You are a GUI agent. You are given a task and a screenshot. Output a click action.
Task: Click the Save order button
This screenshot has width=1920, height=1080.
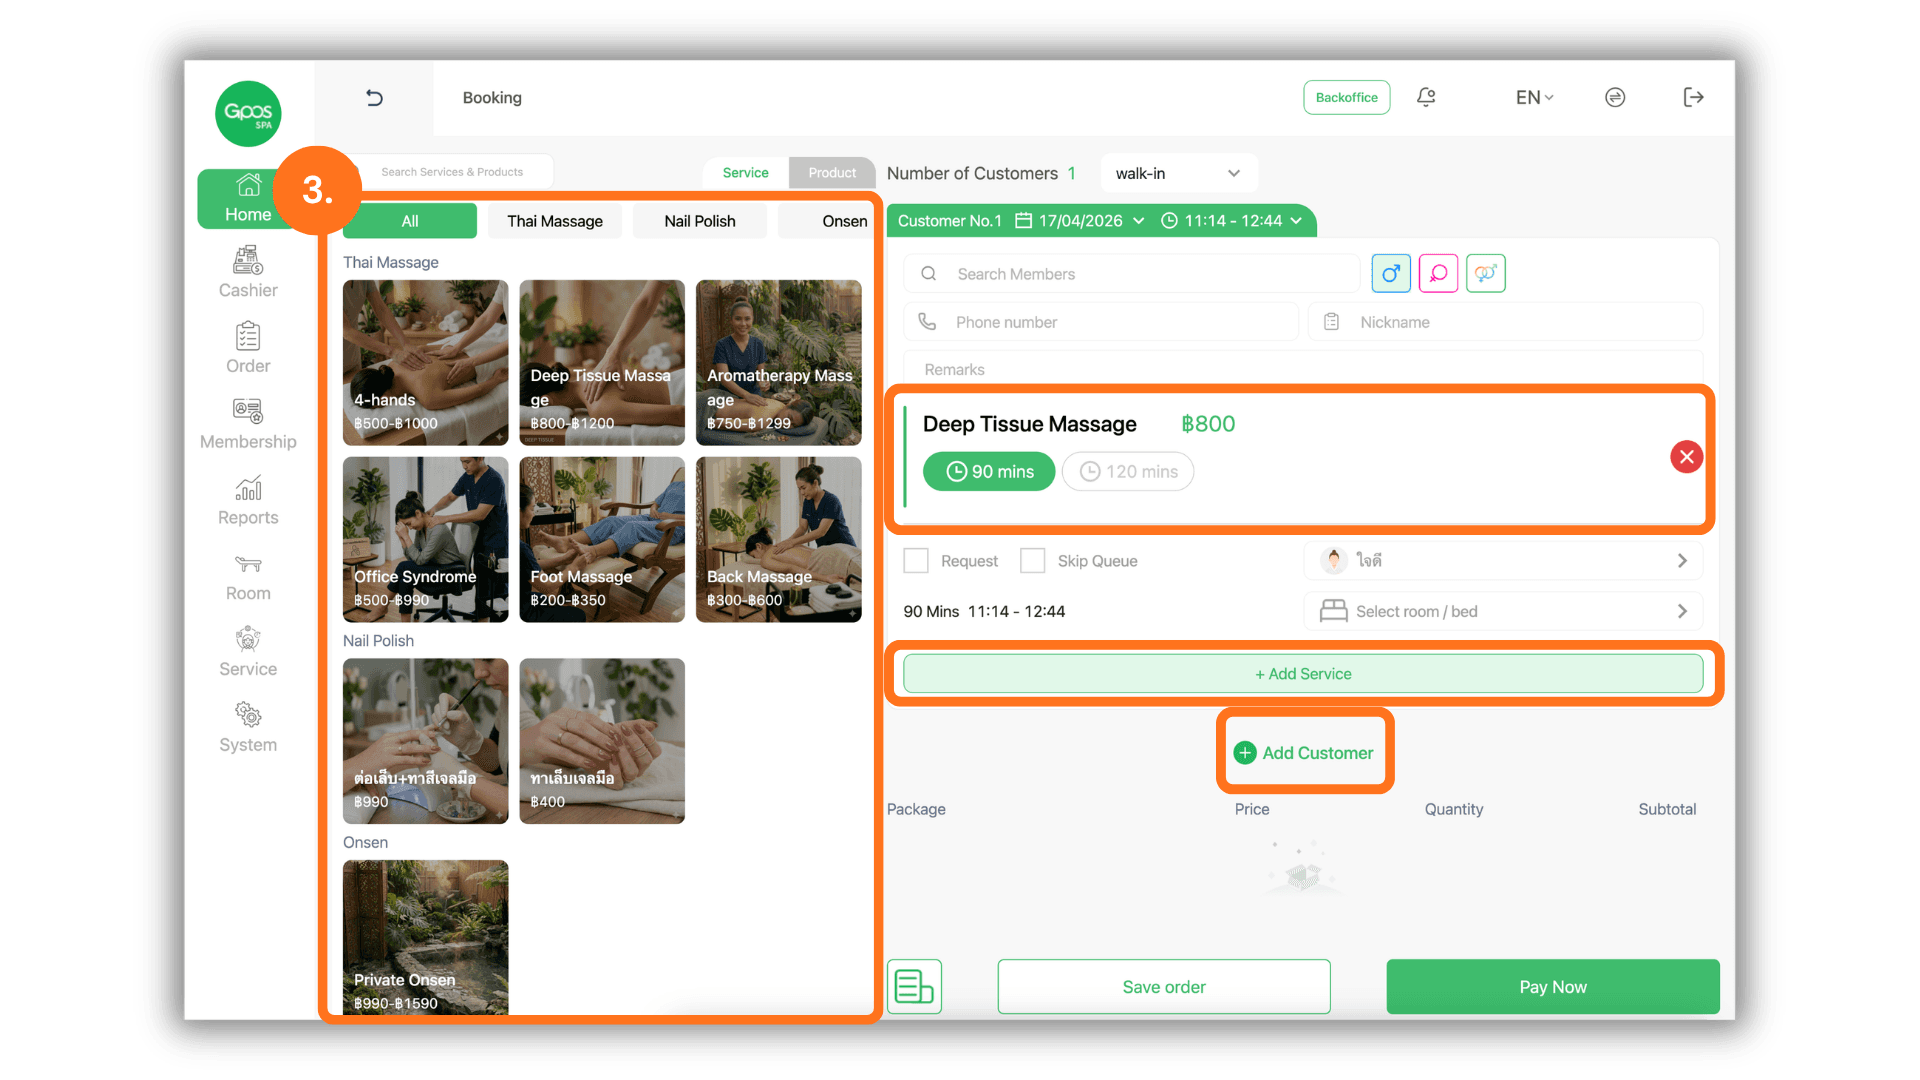[1164, 986]
